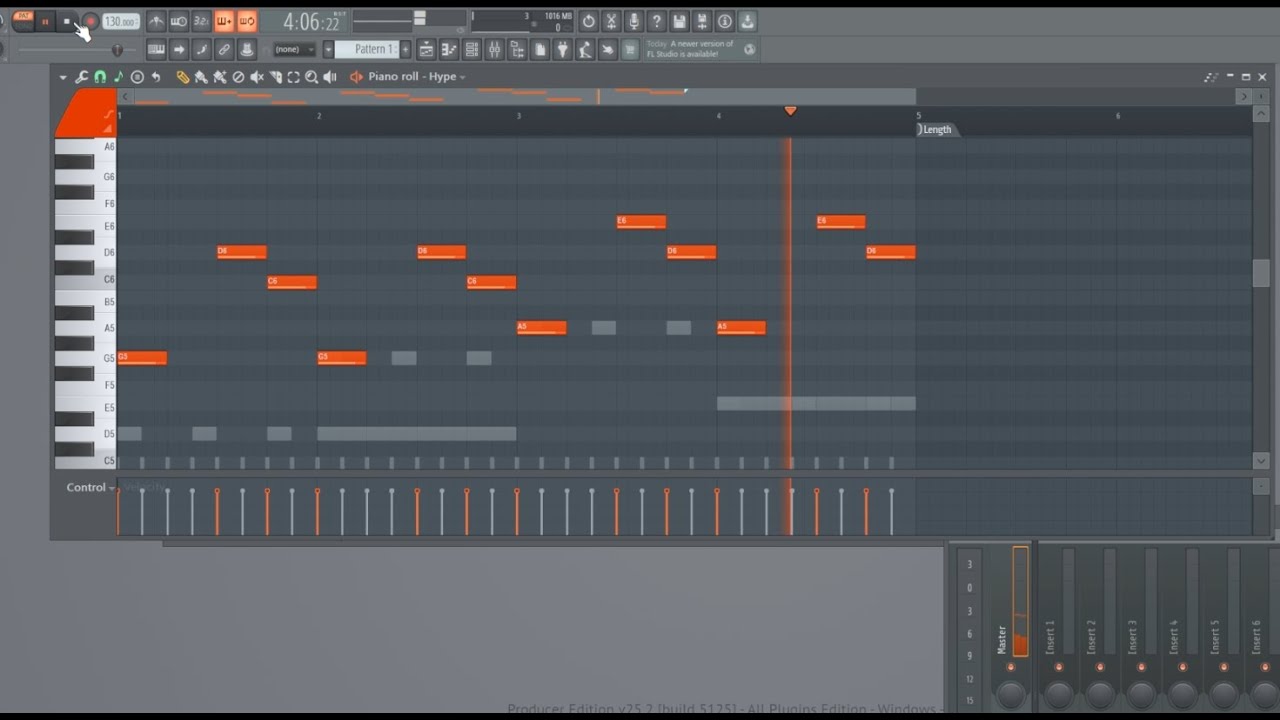
Task: Click the 4:06:22 time display
Action: click(311, 21)
